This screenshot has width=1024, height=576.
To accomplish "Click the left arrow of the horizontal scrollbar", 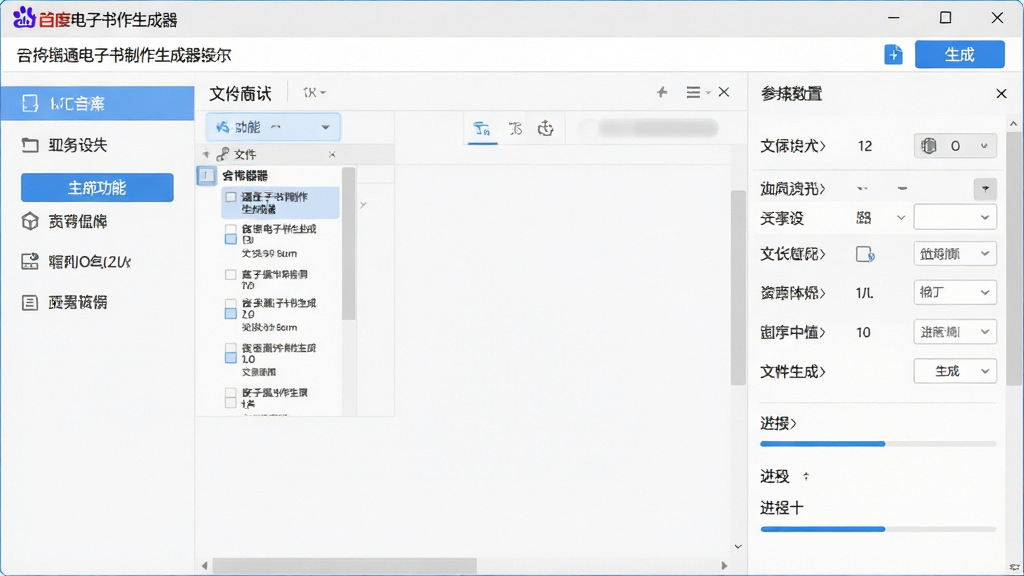I will pos(204,566).
